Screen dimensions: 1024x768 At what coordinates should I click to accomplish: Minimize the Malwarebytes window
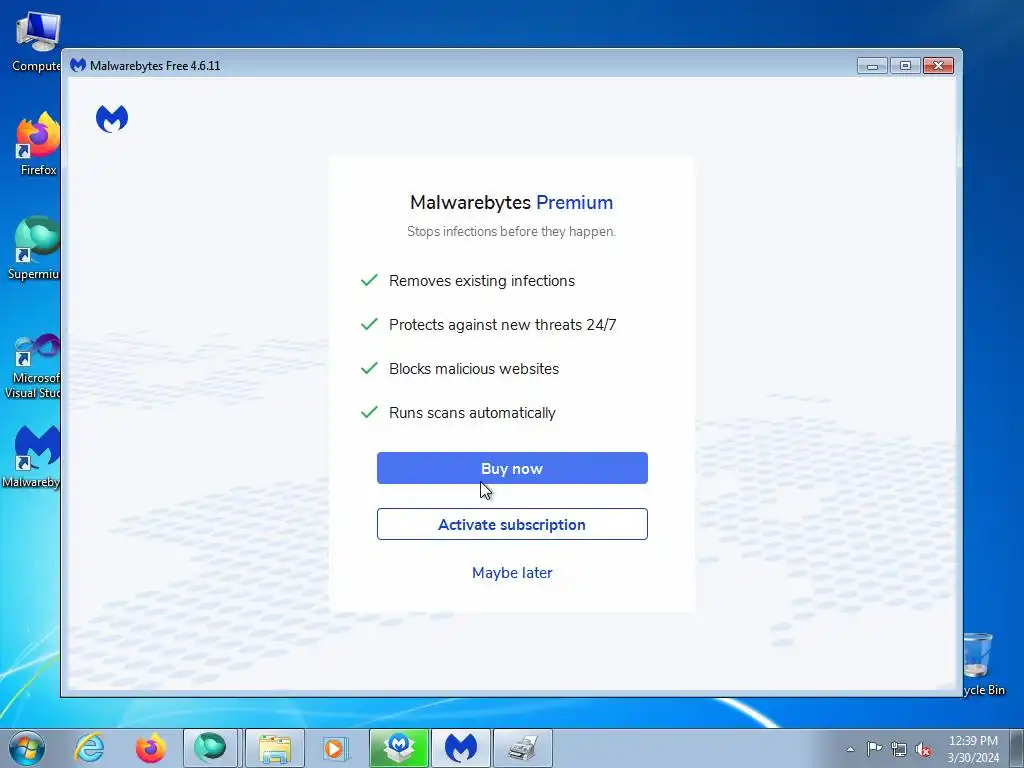872,65
